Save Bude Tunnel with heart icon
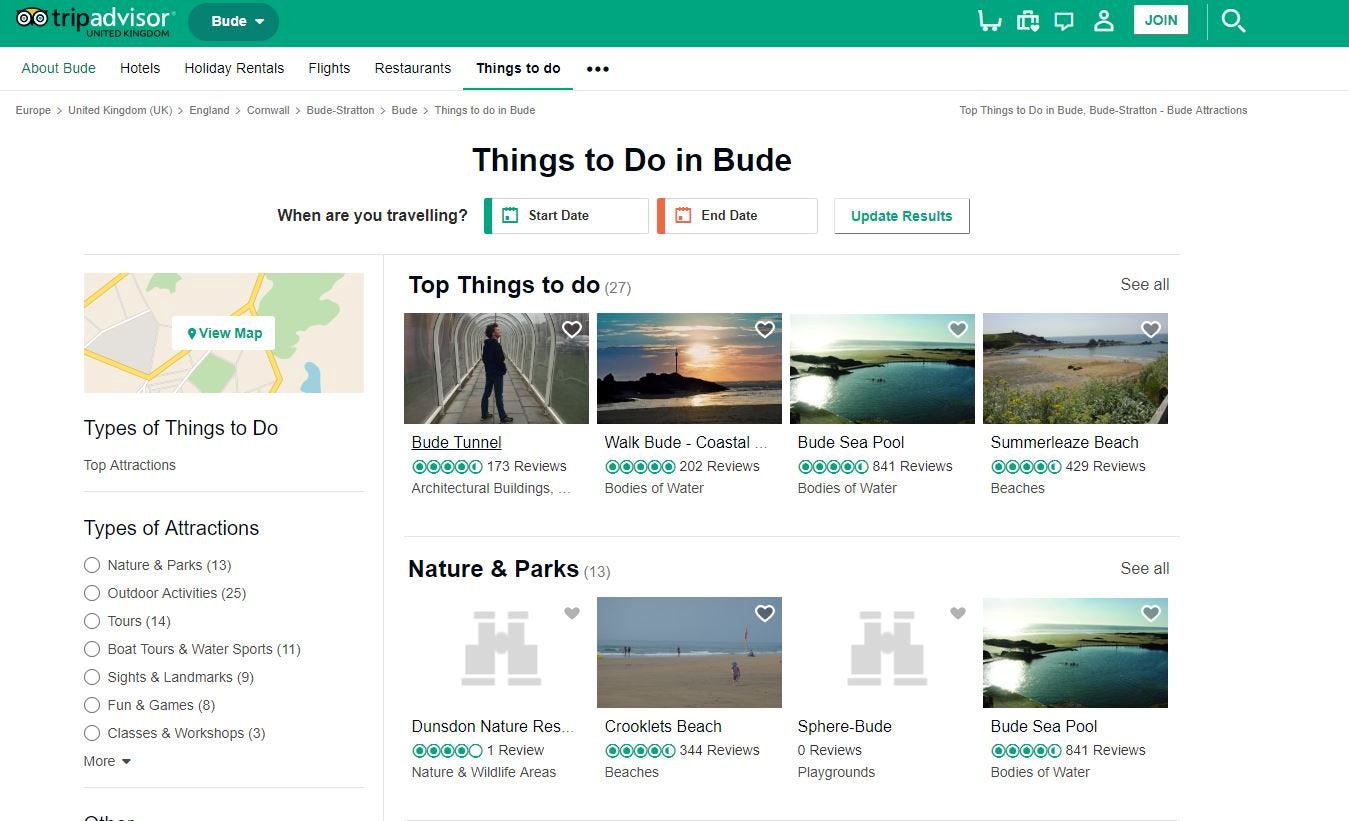The width and height of the screenshot is (1349, 821). pos(572,329)
